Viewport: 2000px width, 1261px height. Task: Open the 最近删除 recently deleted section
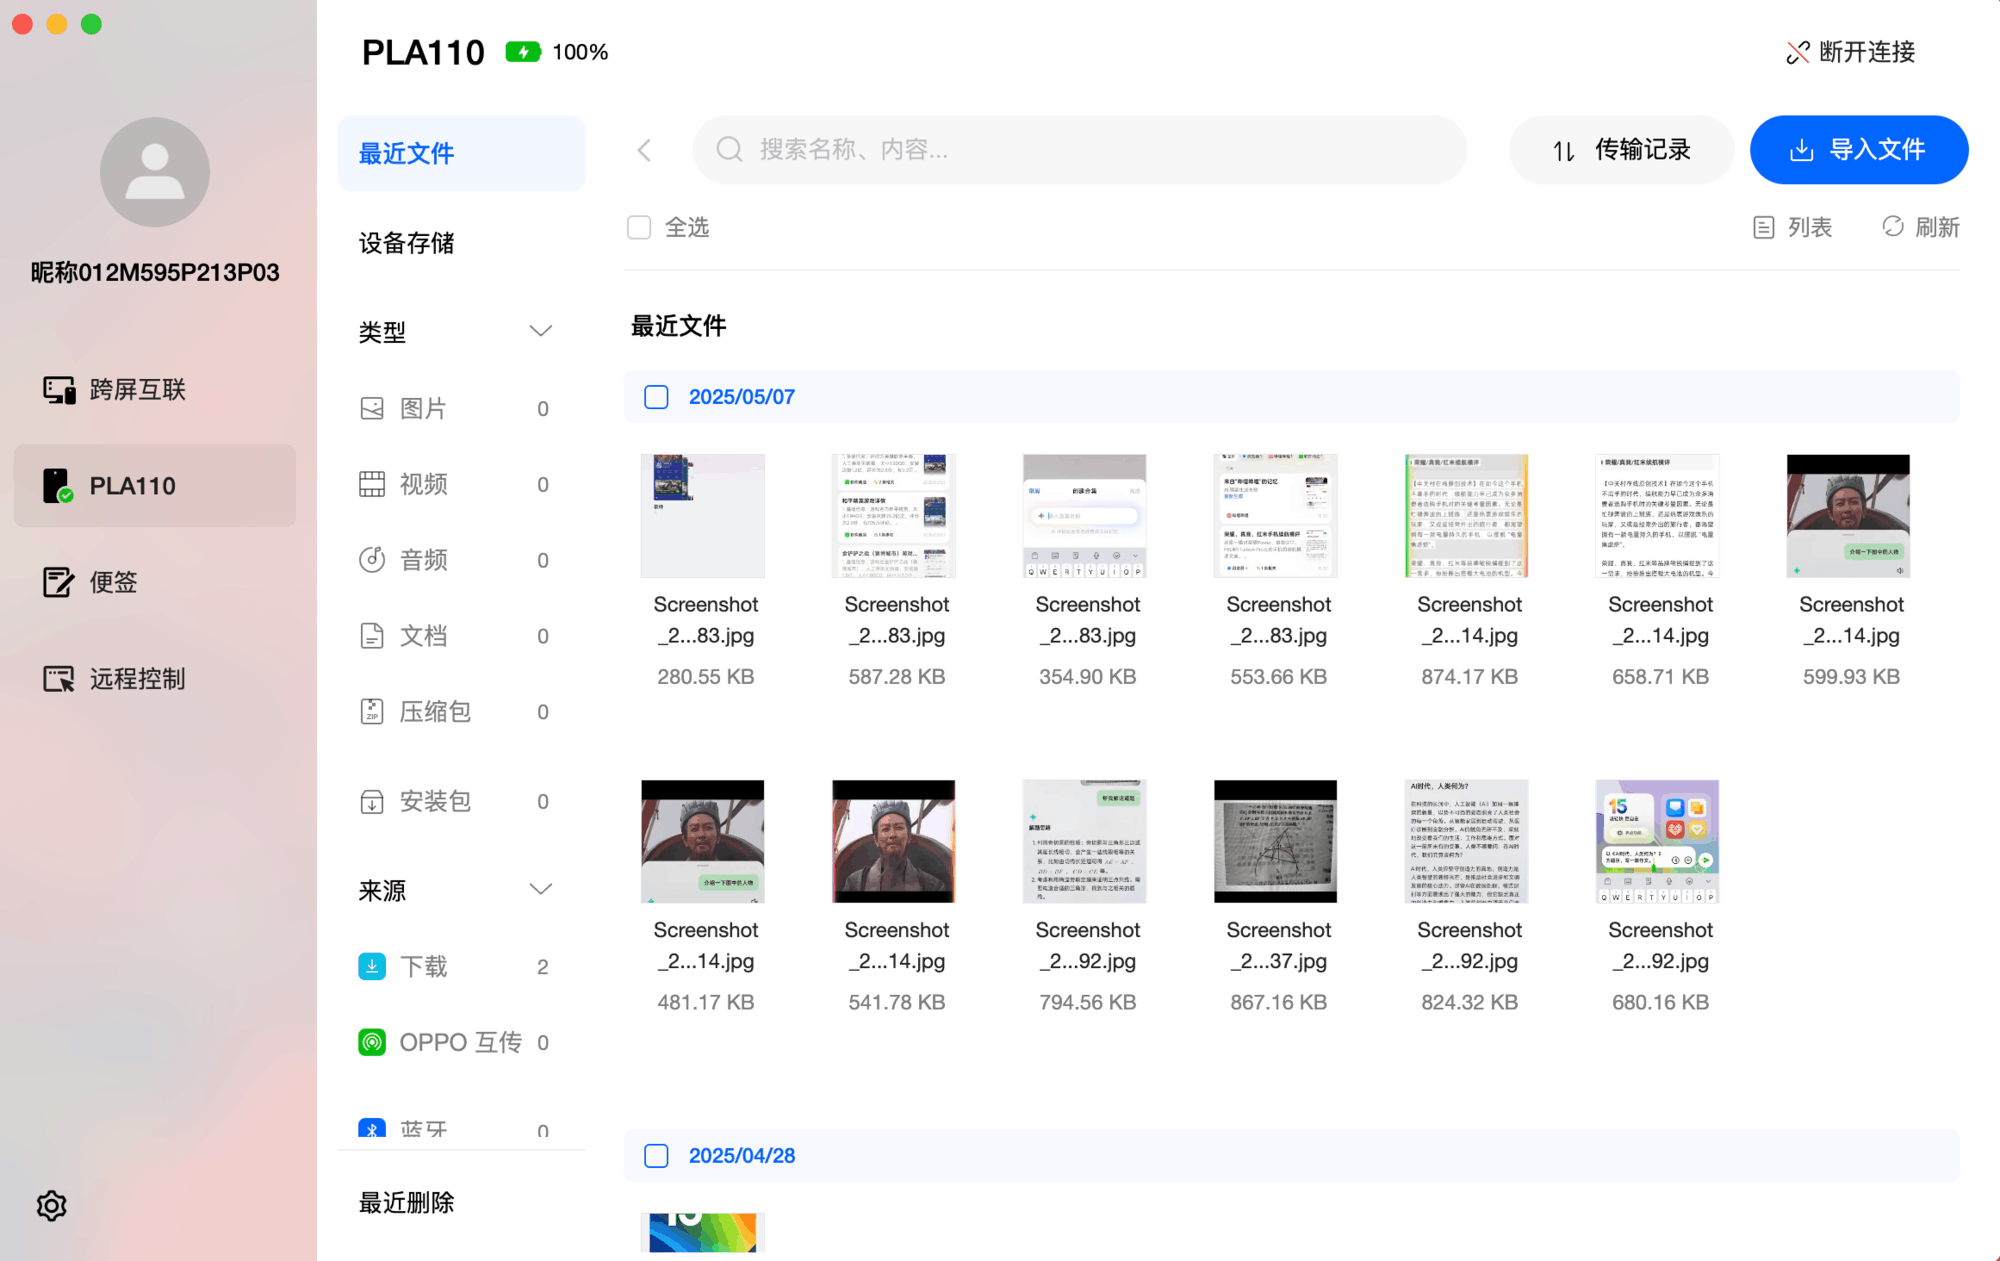(404, 1202)
